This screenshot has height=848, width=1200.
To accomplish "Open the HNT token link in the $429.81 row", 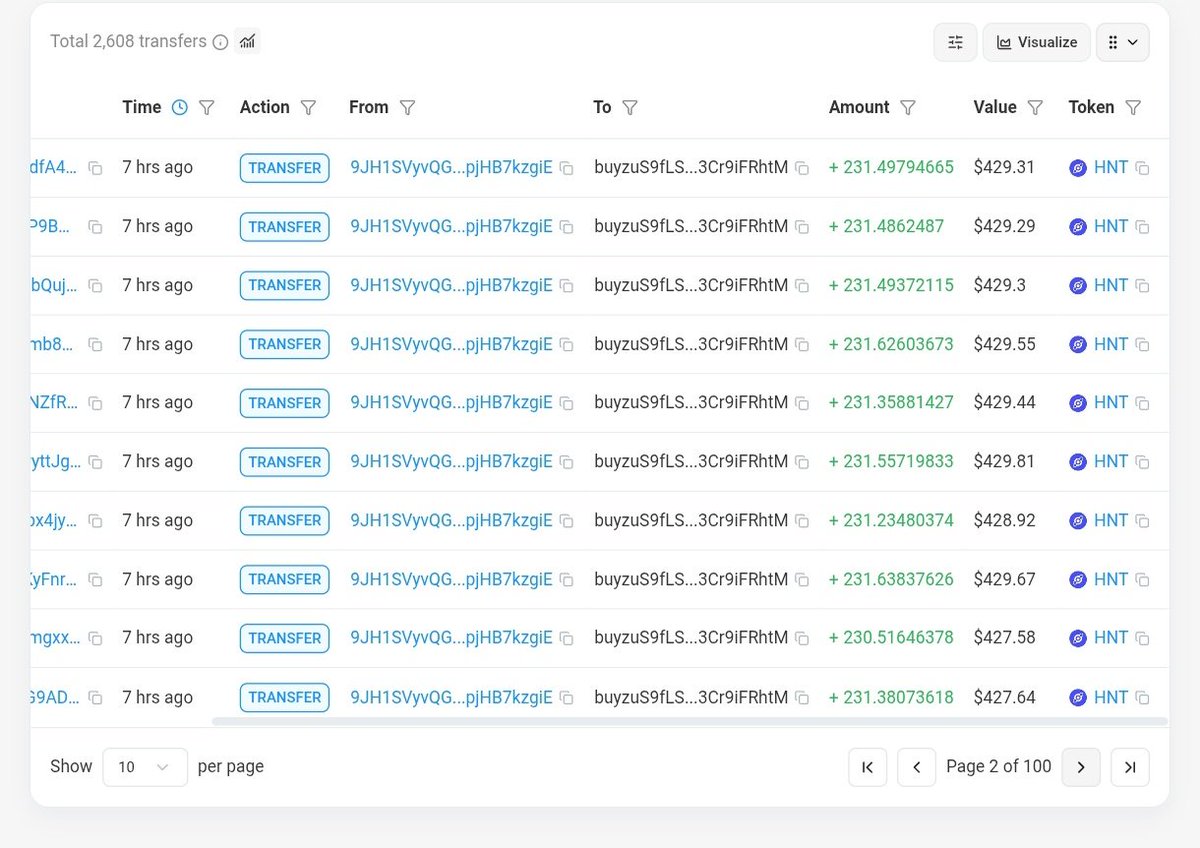I will point(1111,461).
